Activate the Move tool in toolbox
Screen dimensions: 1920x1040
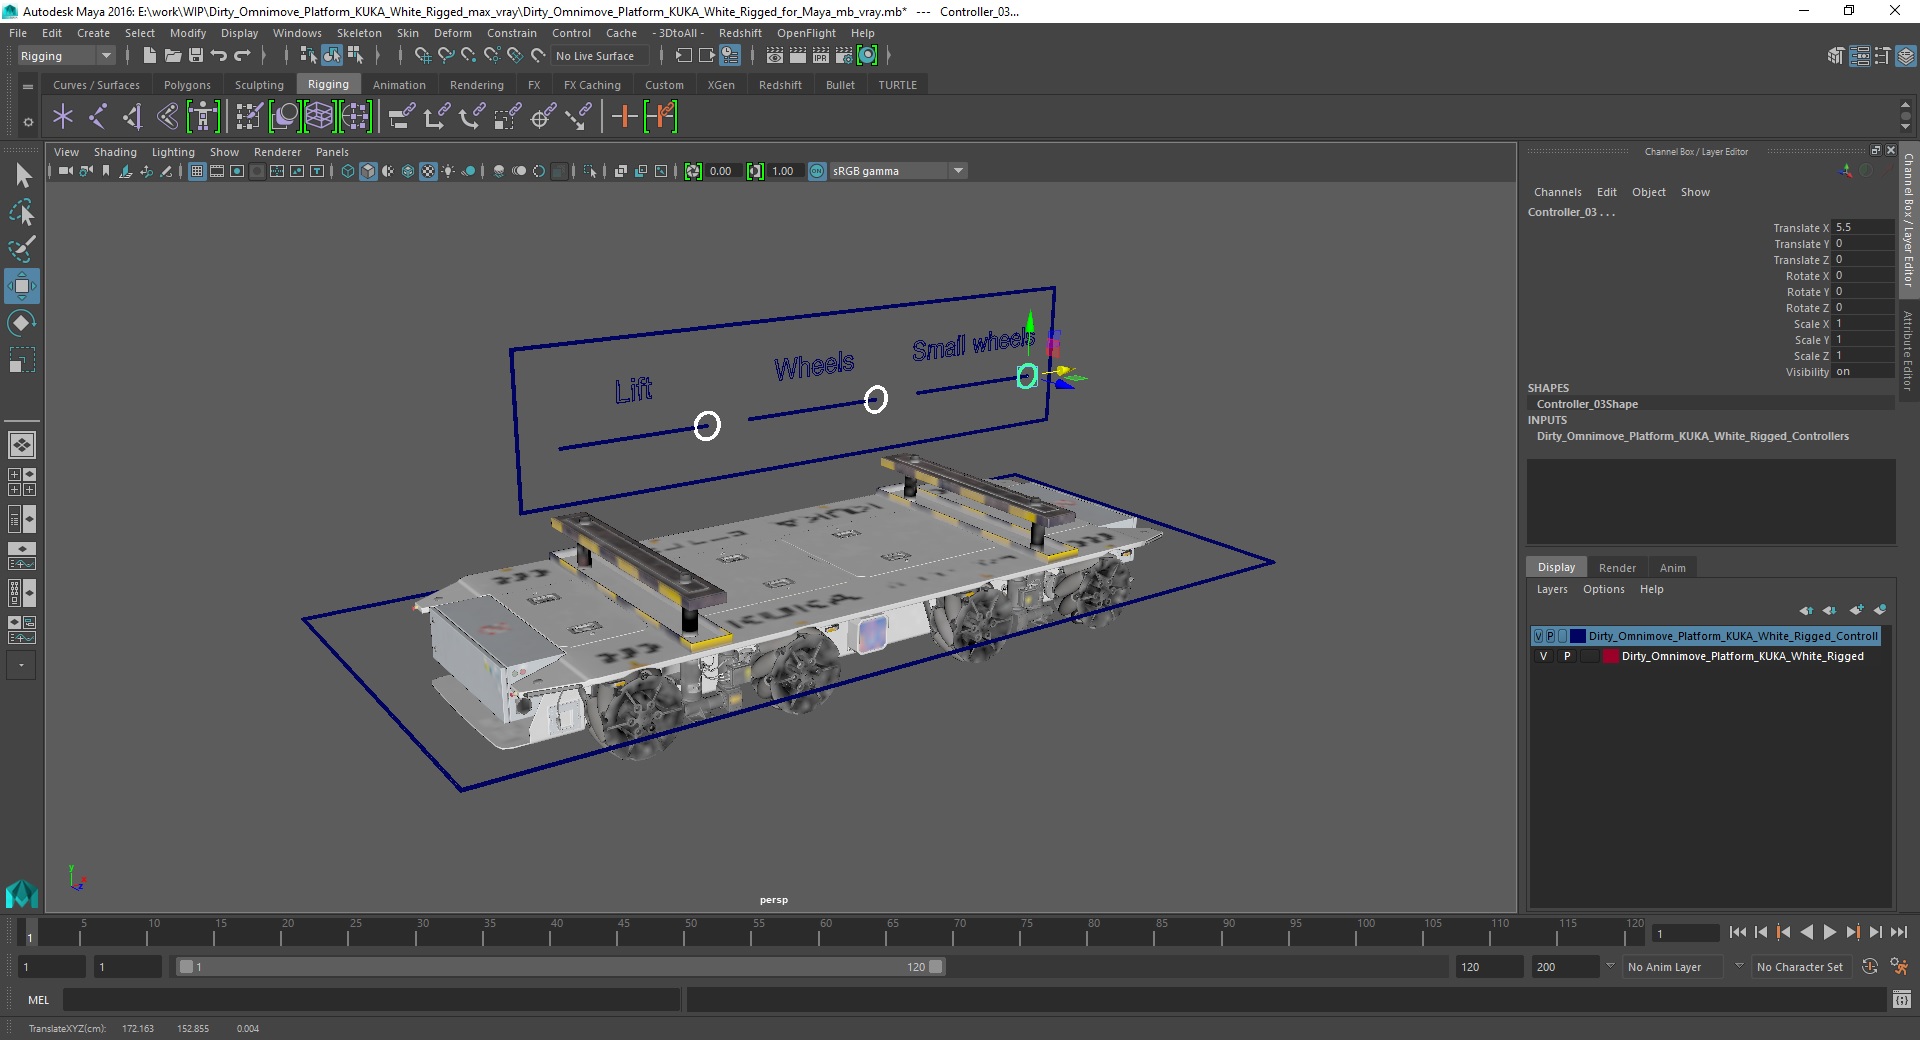(22, 286)
